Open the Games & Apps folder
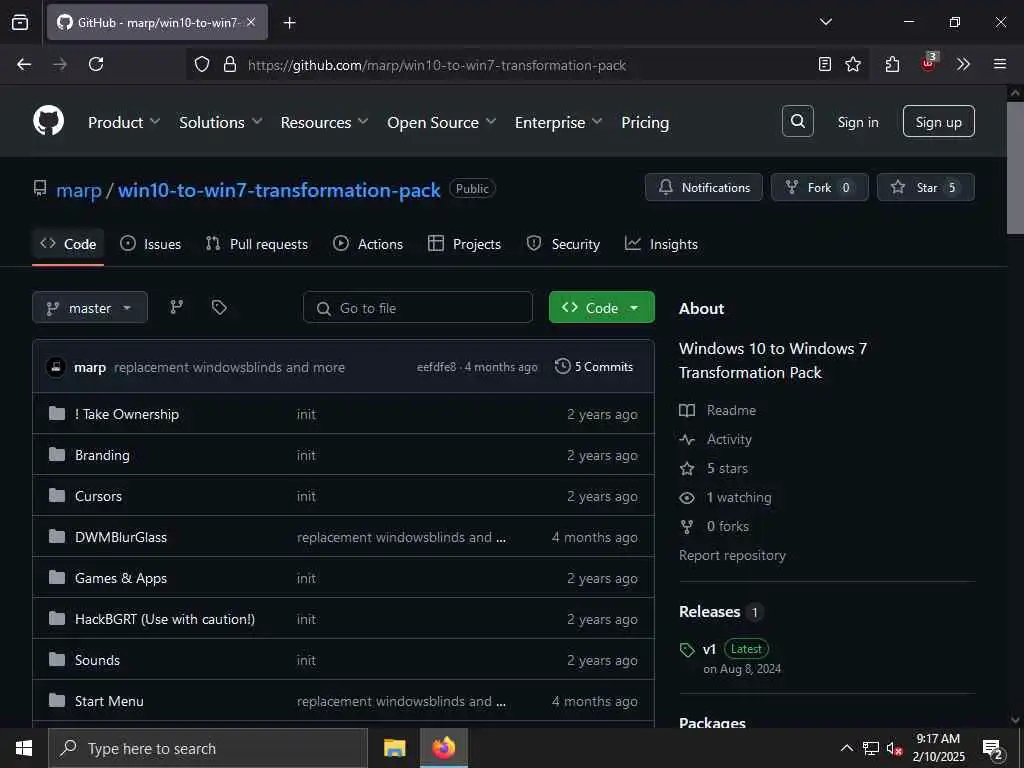The width and height of the screenshot is (1024, 768). click(121, 578)
